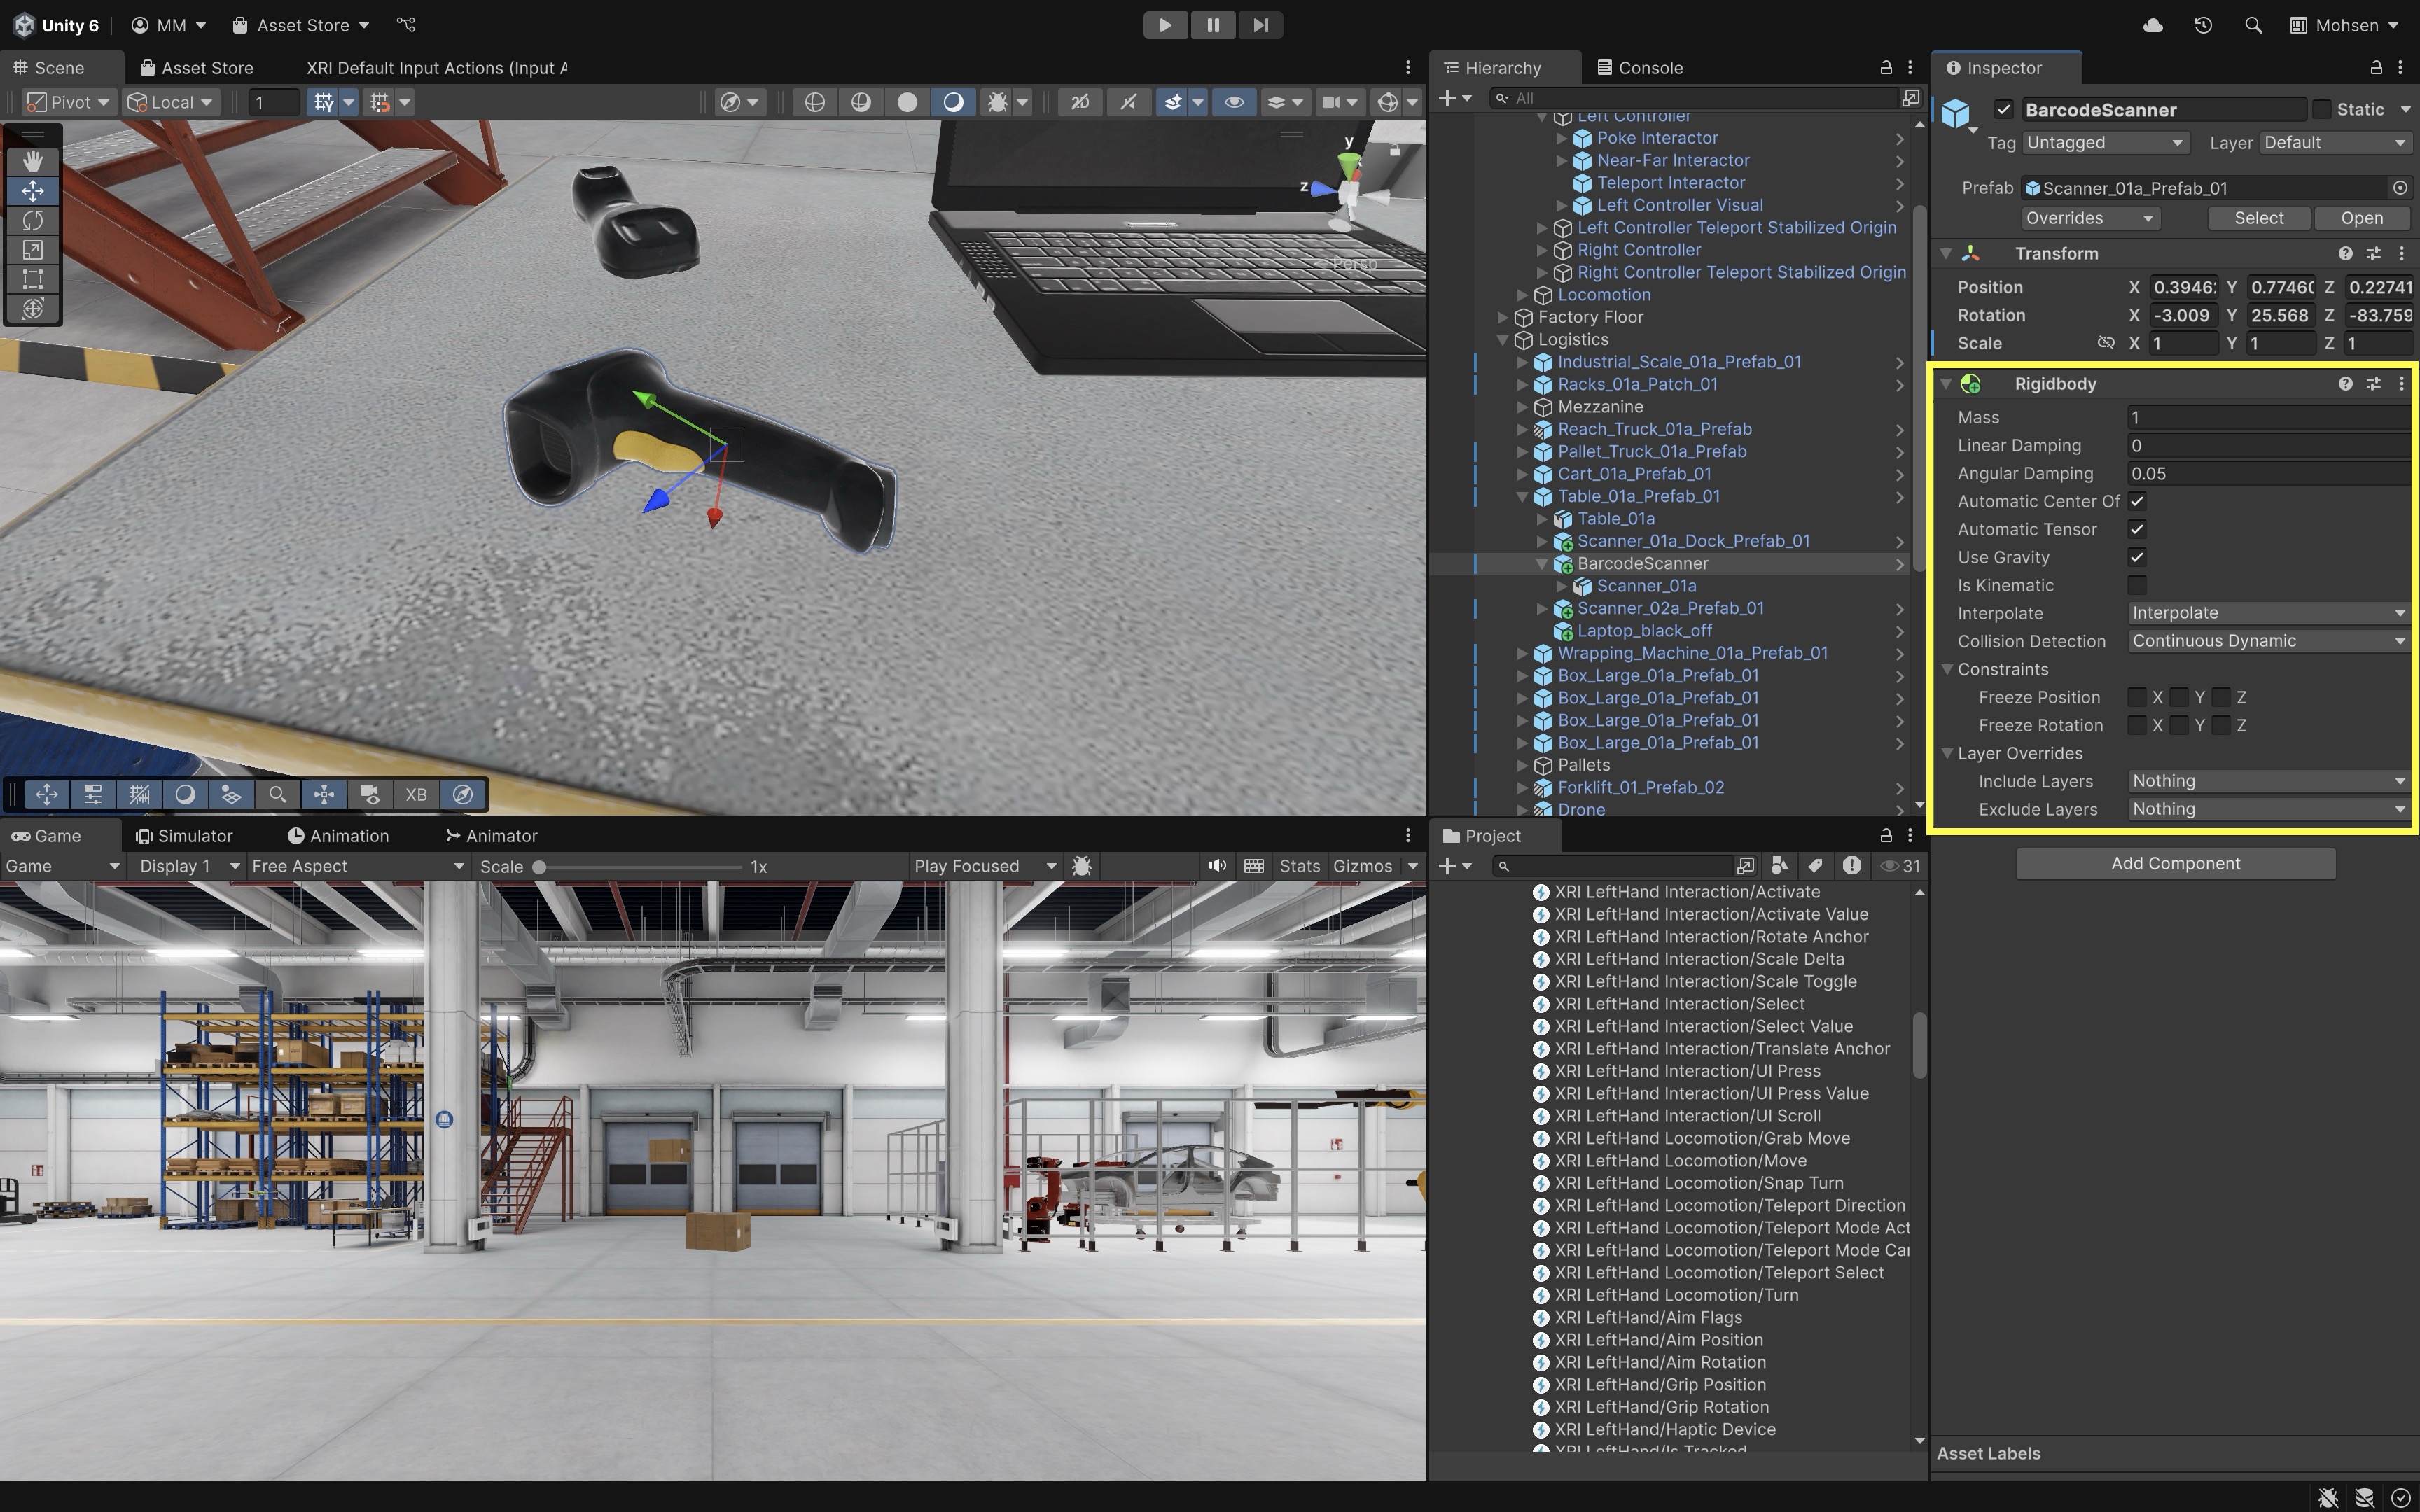Select the Scale tool in Scene
The height and width of the screenshot is (1512, 2420).
tap(32, 250)
